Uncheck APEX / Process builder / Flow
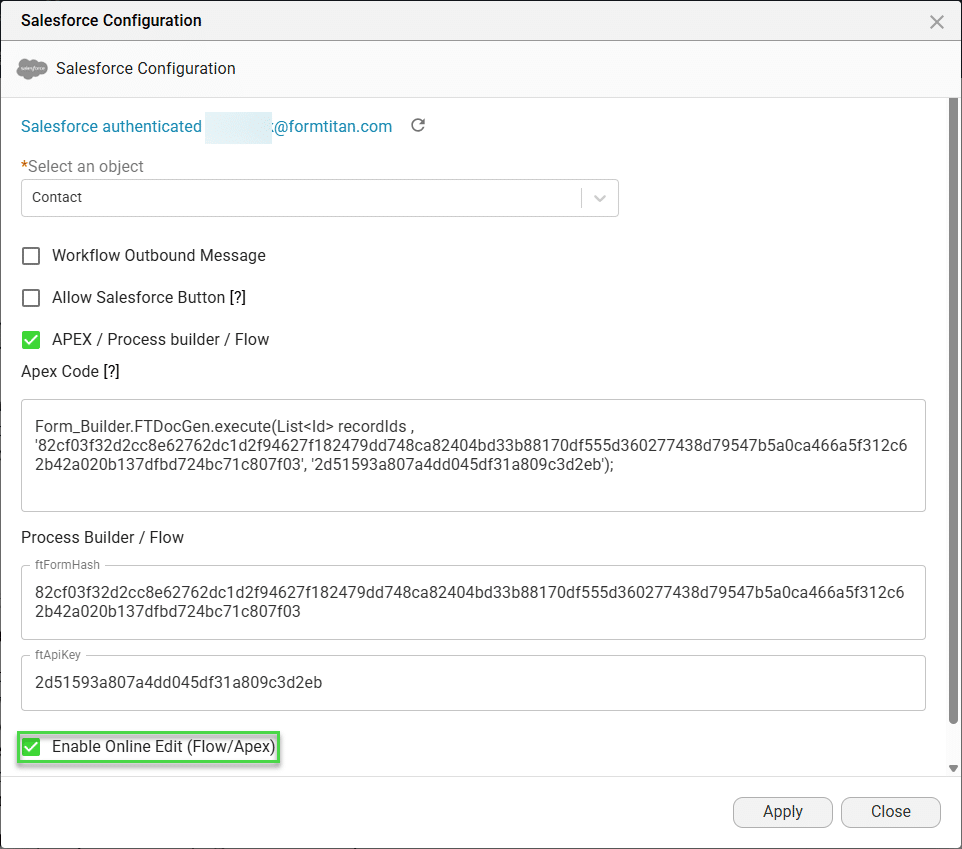 [31, 339]
